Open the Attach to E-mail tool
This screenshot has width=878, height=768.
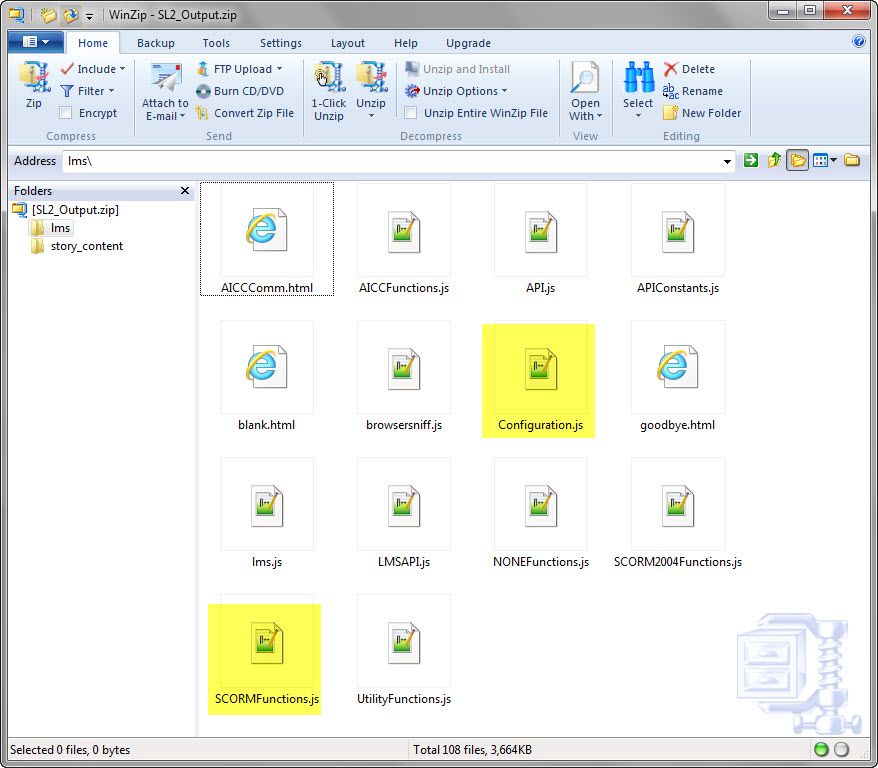pyautogui.click(x=165, y=92)
